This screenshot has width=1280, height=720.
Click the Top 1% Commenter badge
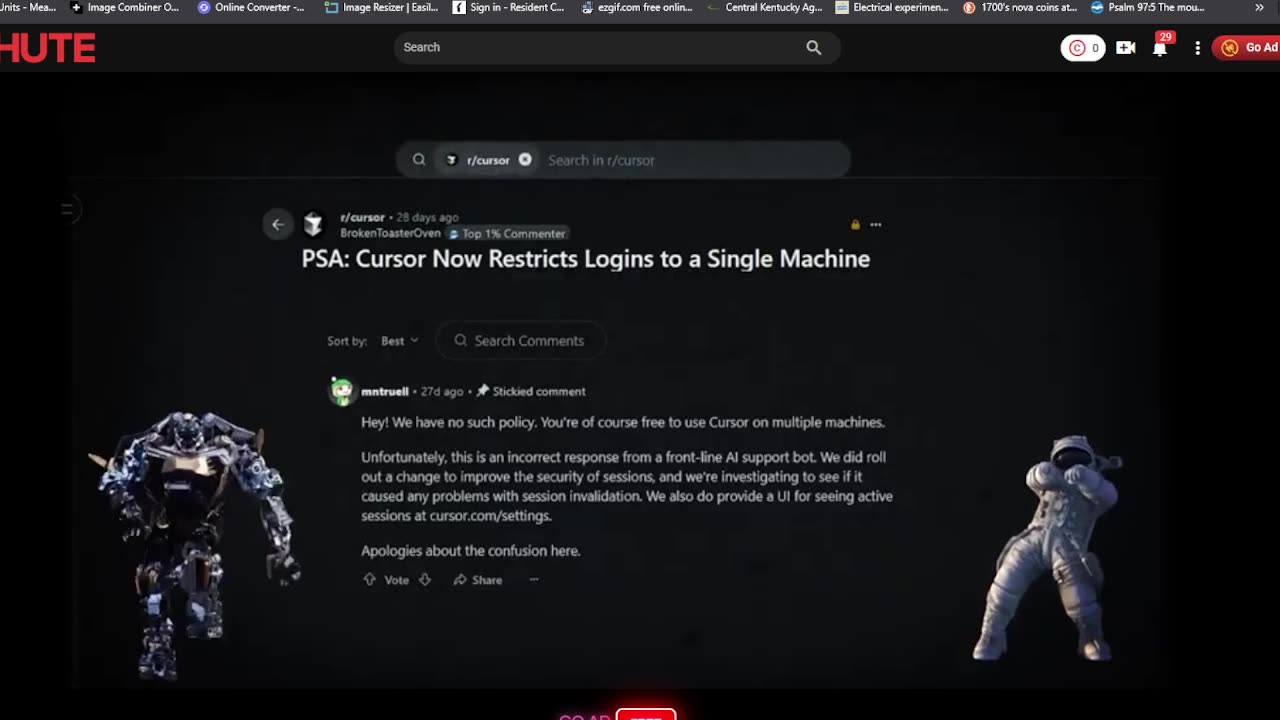(507, 233)
